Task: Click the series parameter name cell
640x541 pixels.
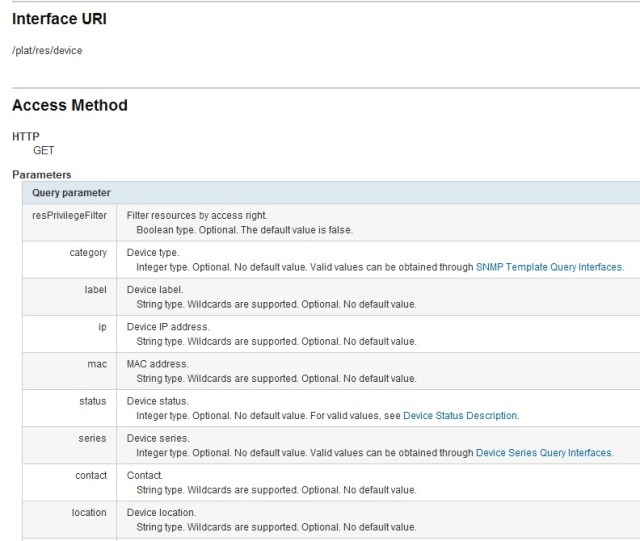Action: click(92, 439)
